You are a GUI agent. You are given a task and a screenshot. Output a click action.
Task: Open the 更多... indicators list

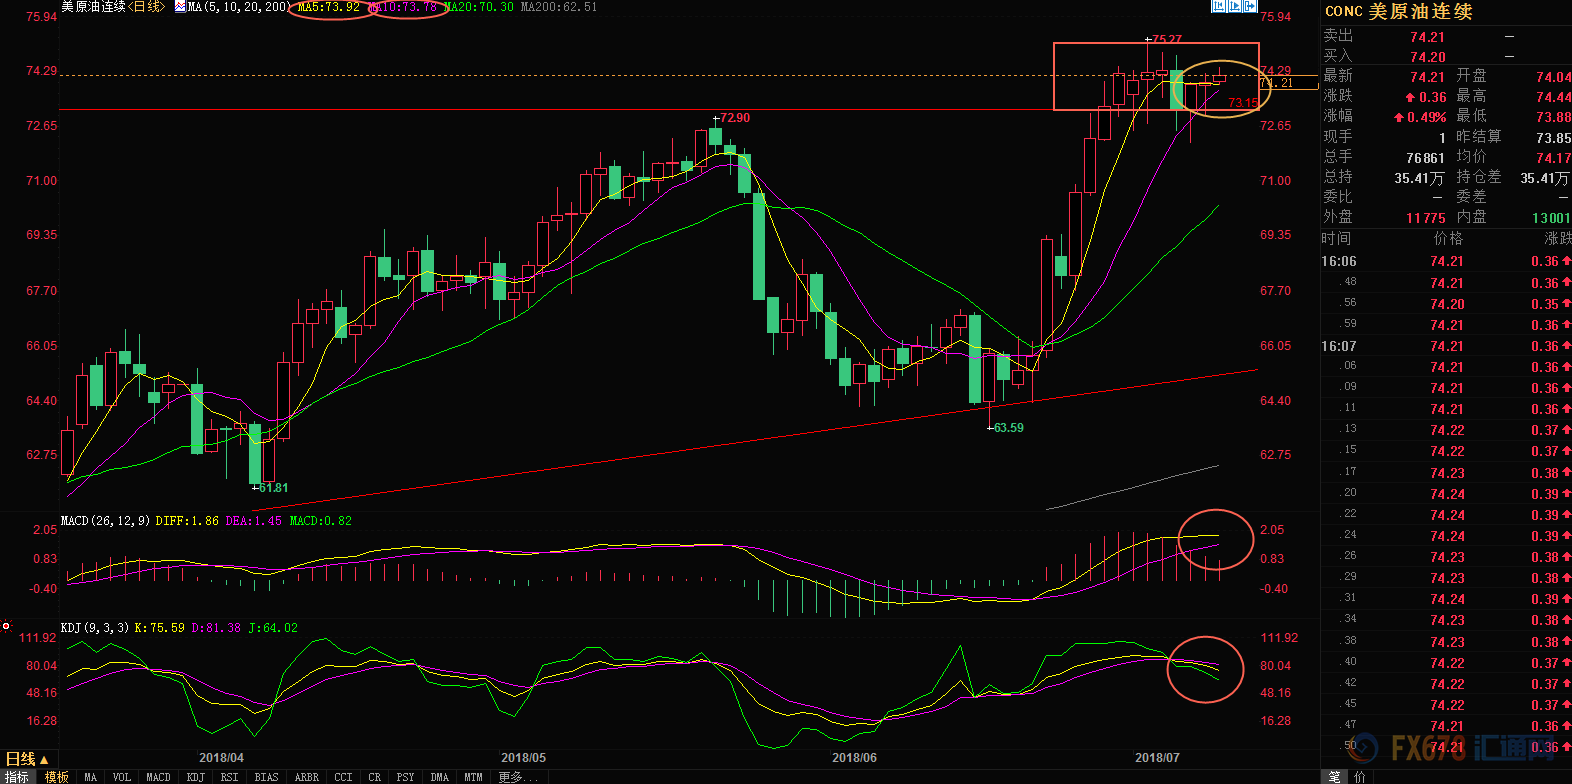[518, 777]
